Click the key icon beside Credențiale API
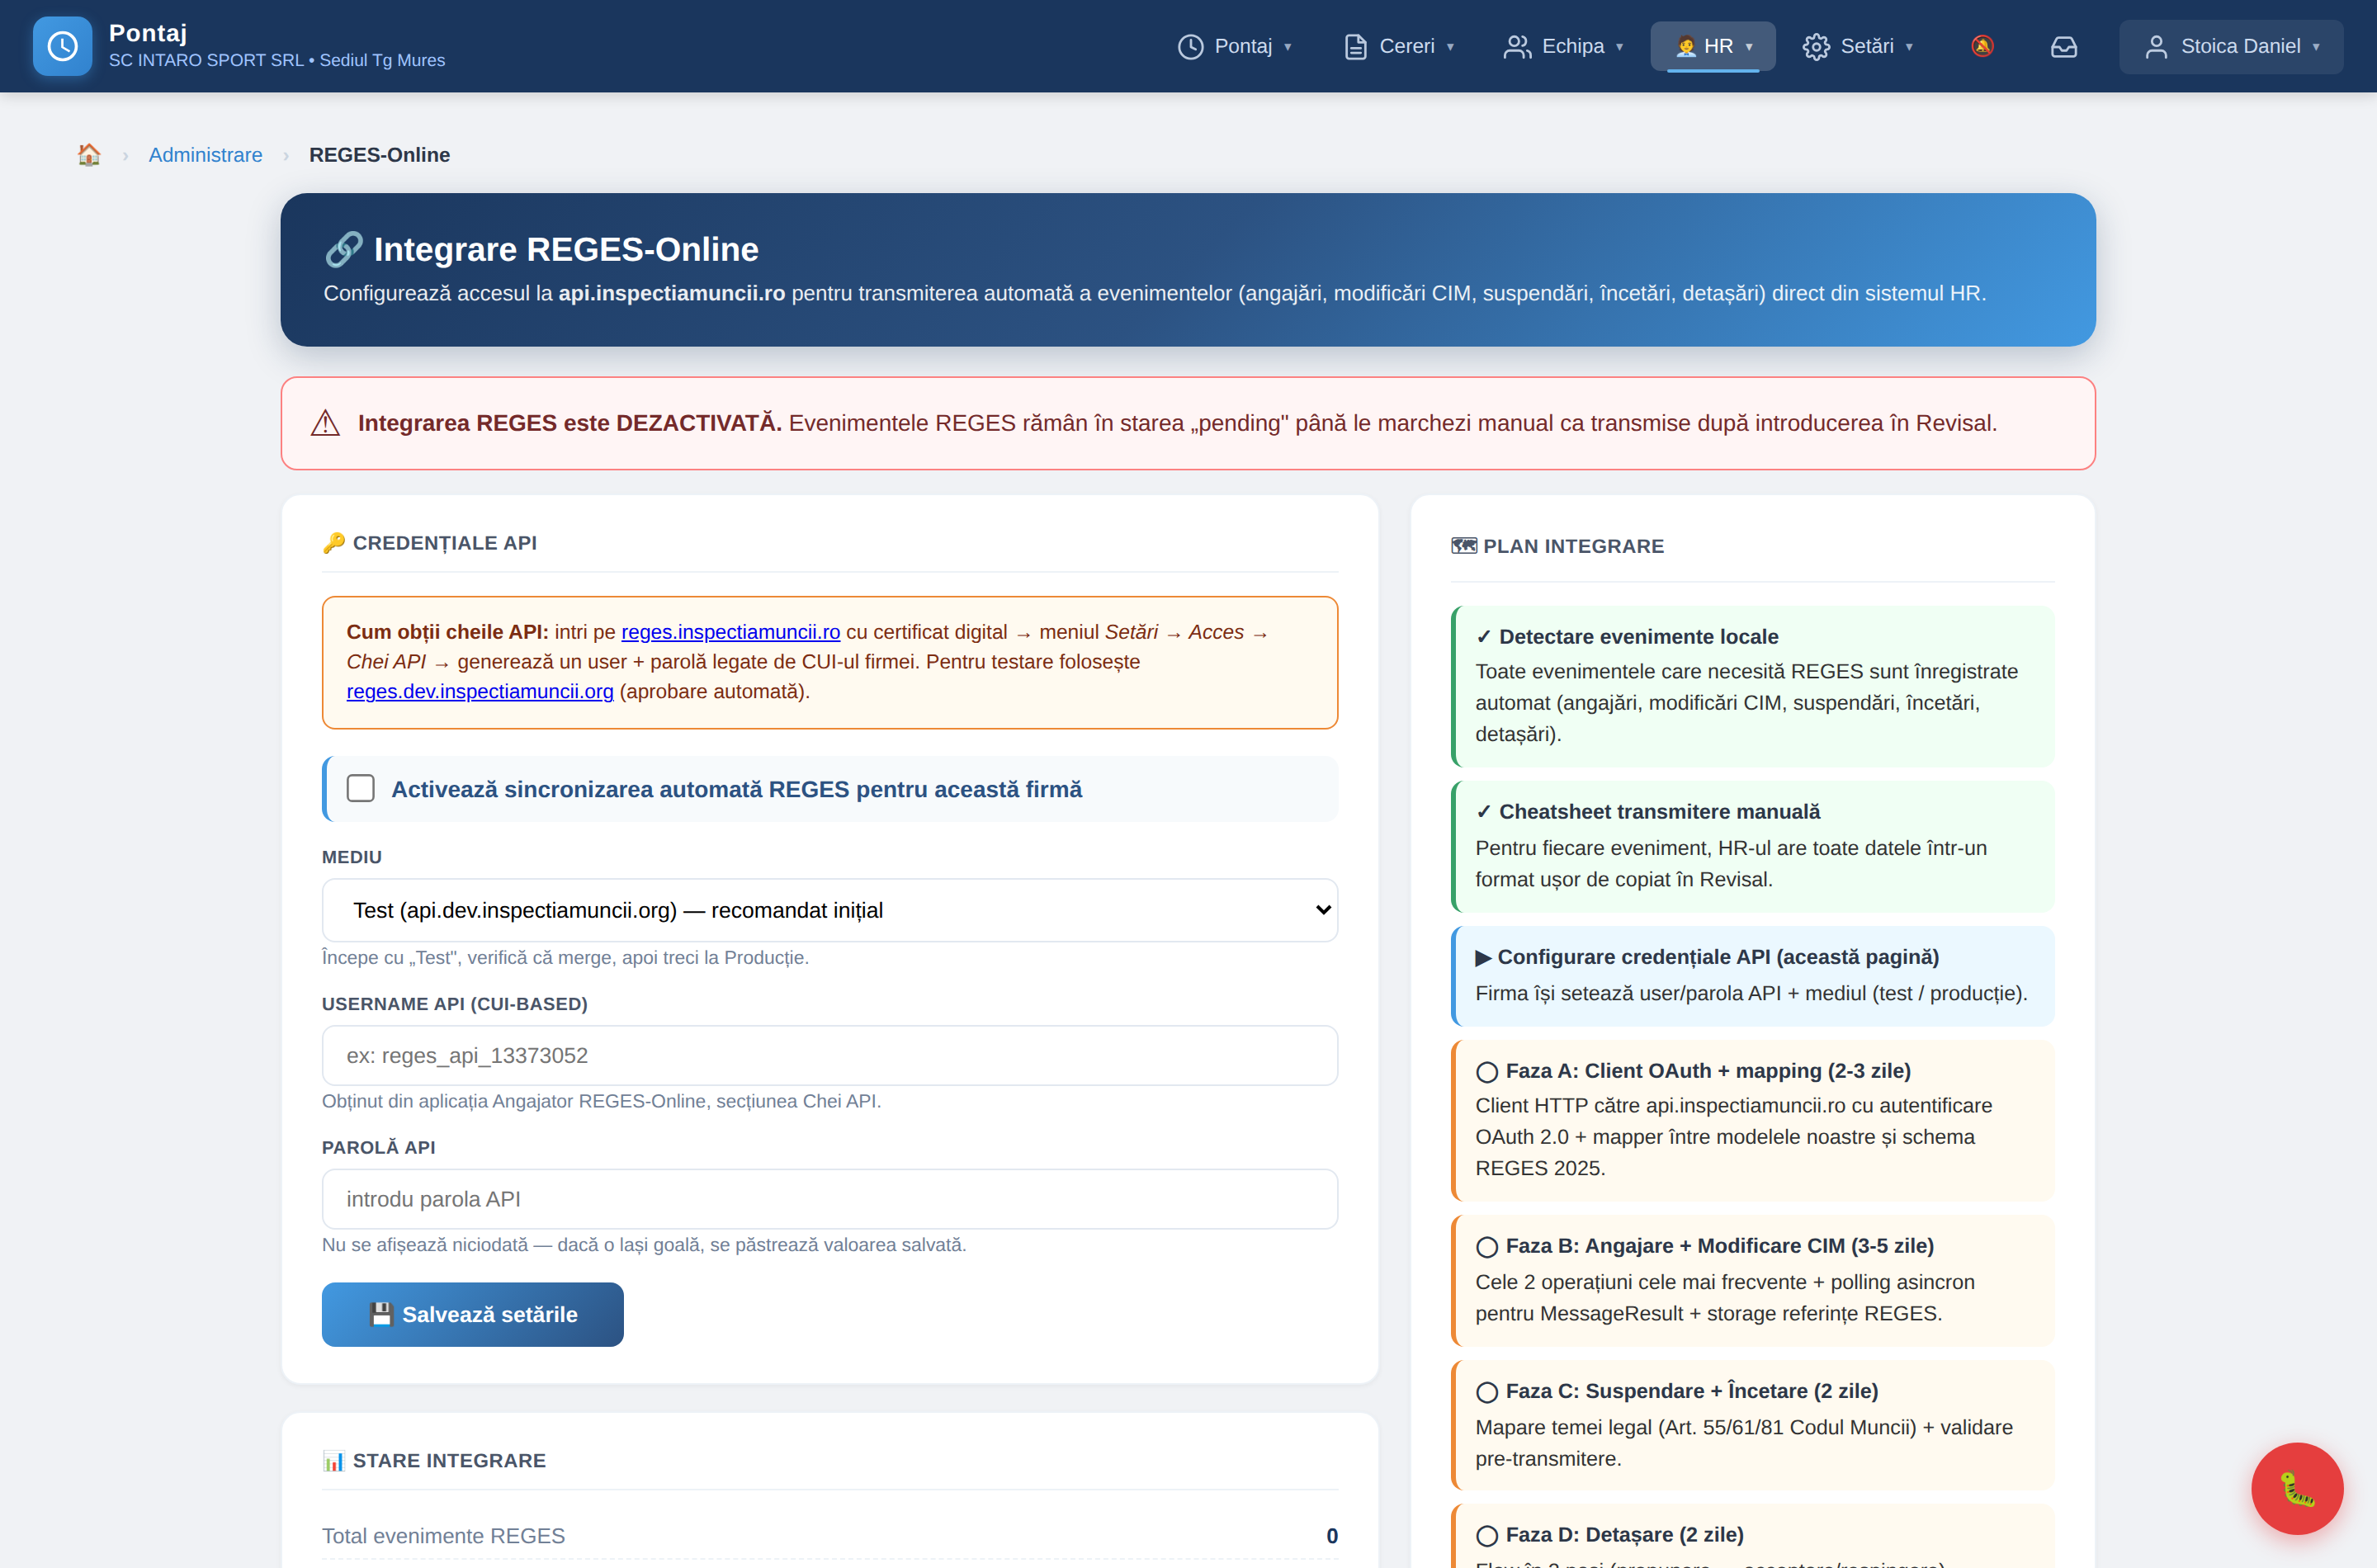Screen dimensions: 2377x1568 click(x=334, y=543)
